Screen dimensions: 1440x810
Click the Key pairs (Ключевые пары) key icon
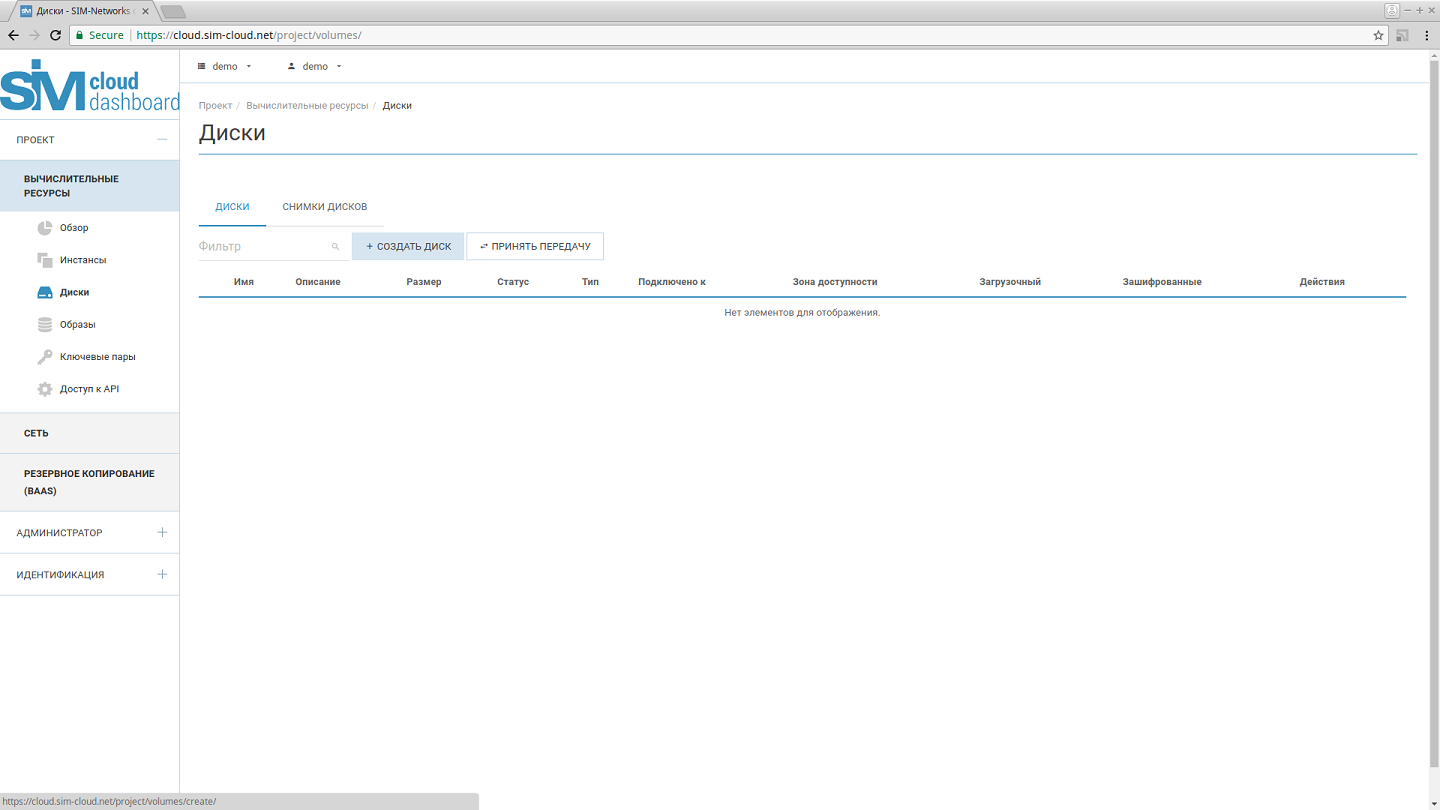(x=44, y=357)
